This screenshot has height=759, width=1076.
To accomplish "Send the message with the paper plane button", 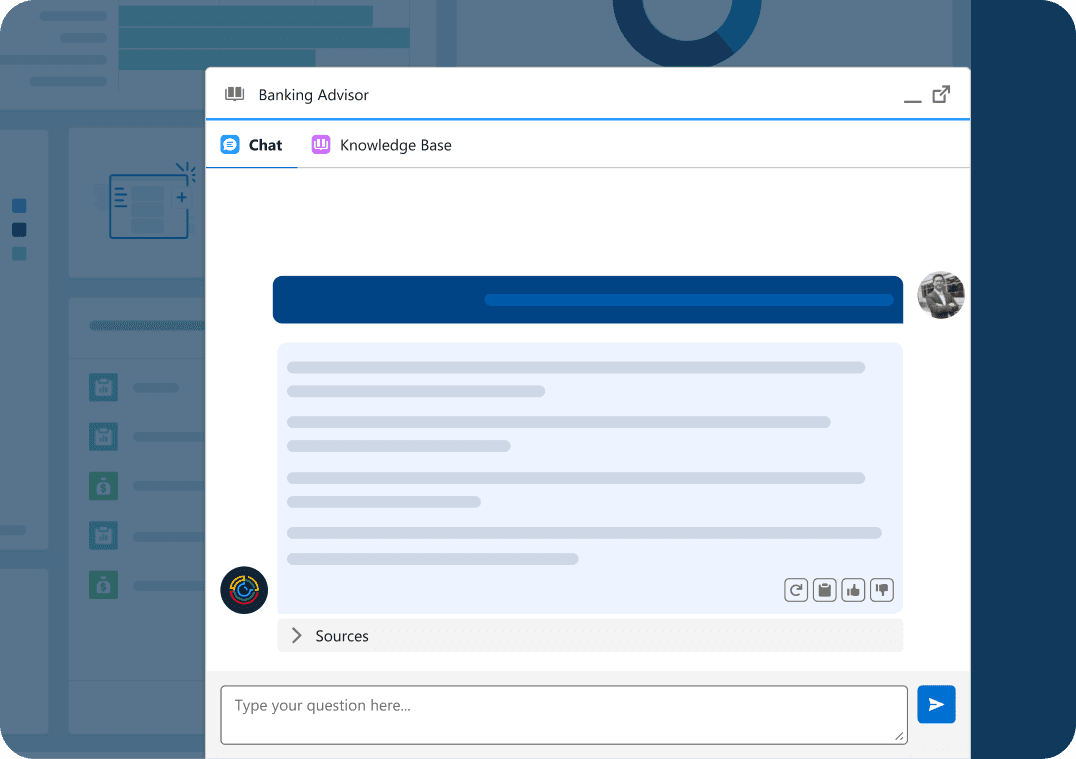I will [x=936, y=704].
